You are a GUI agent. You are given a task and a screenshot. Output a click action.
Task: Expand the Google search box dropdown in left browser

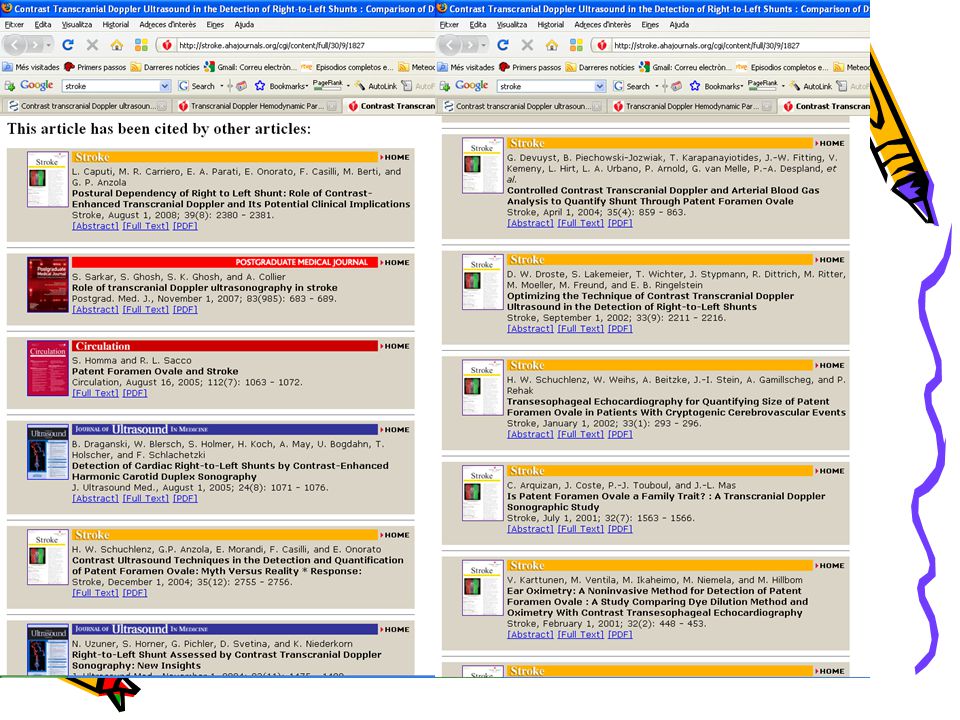tap(164, 86)
